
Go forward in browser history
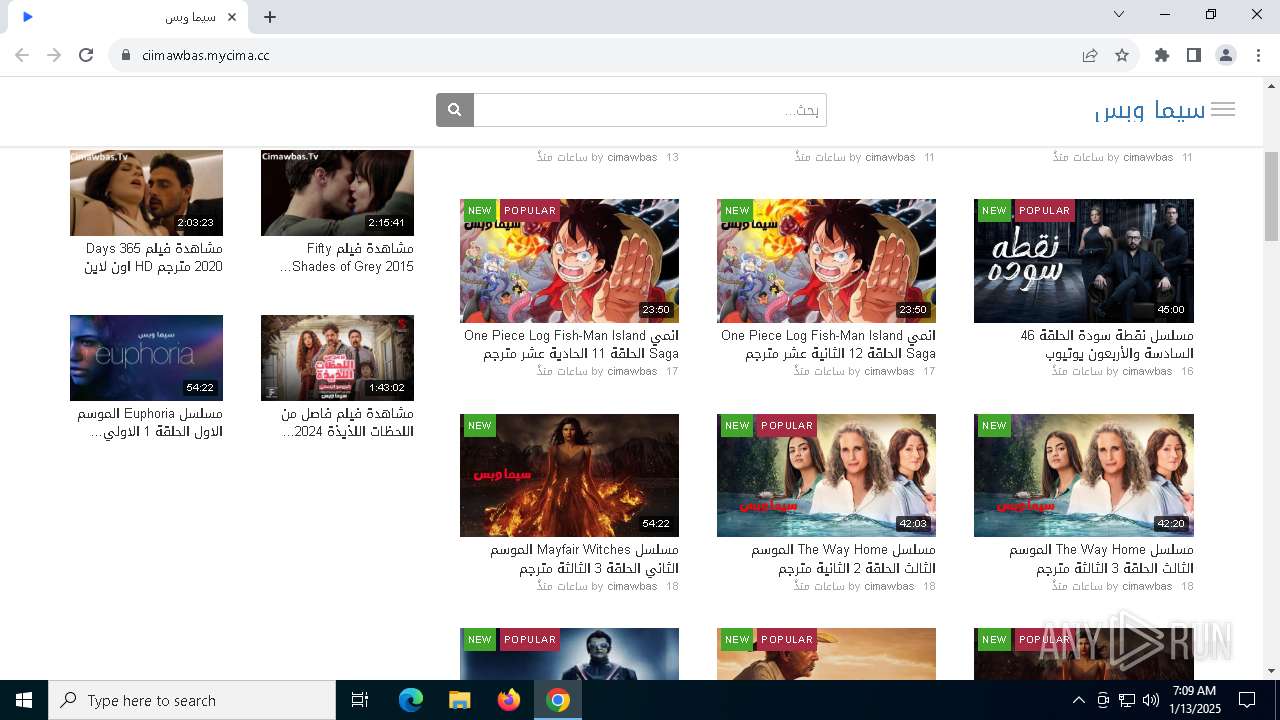pyautogui.click(x=54, y=55)
